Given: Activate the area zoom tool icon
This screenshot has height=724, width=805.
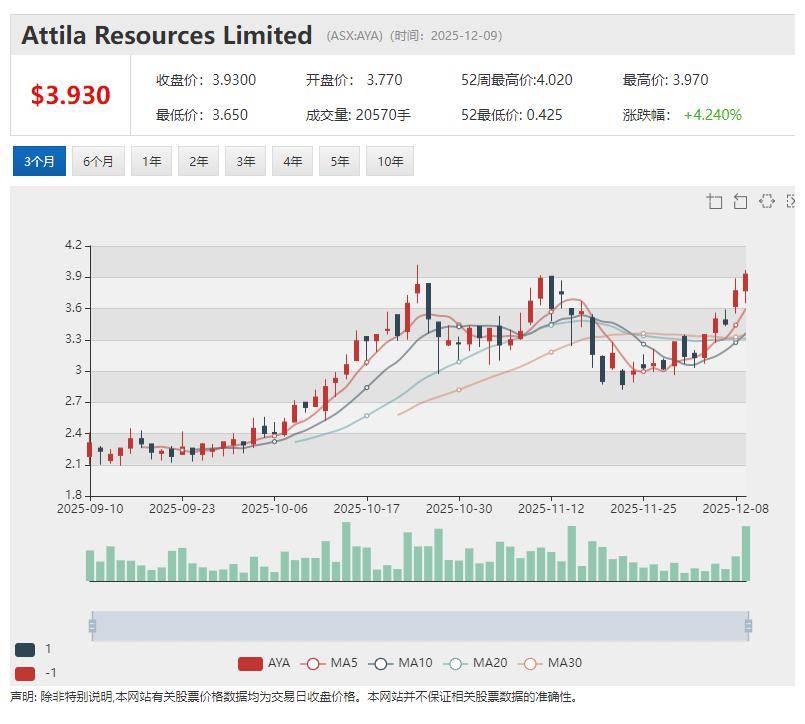Looking at the screenshot, I should click(x=714, y=202).
